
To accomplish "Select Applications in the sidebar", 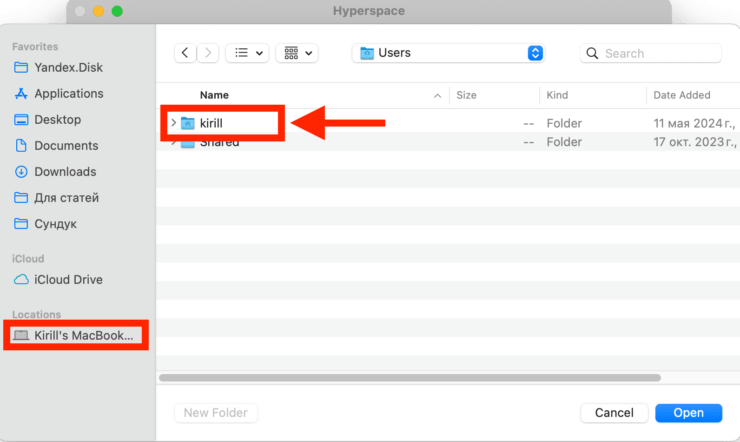I will (x=68, y=93).
